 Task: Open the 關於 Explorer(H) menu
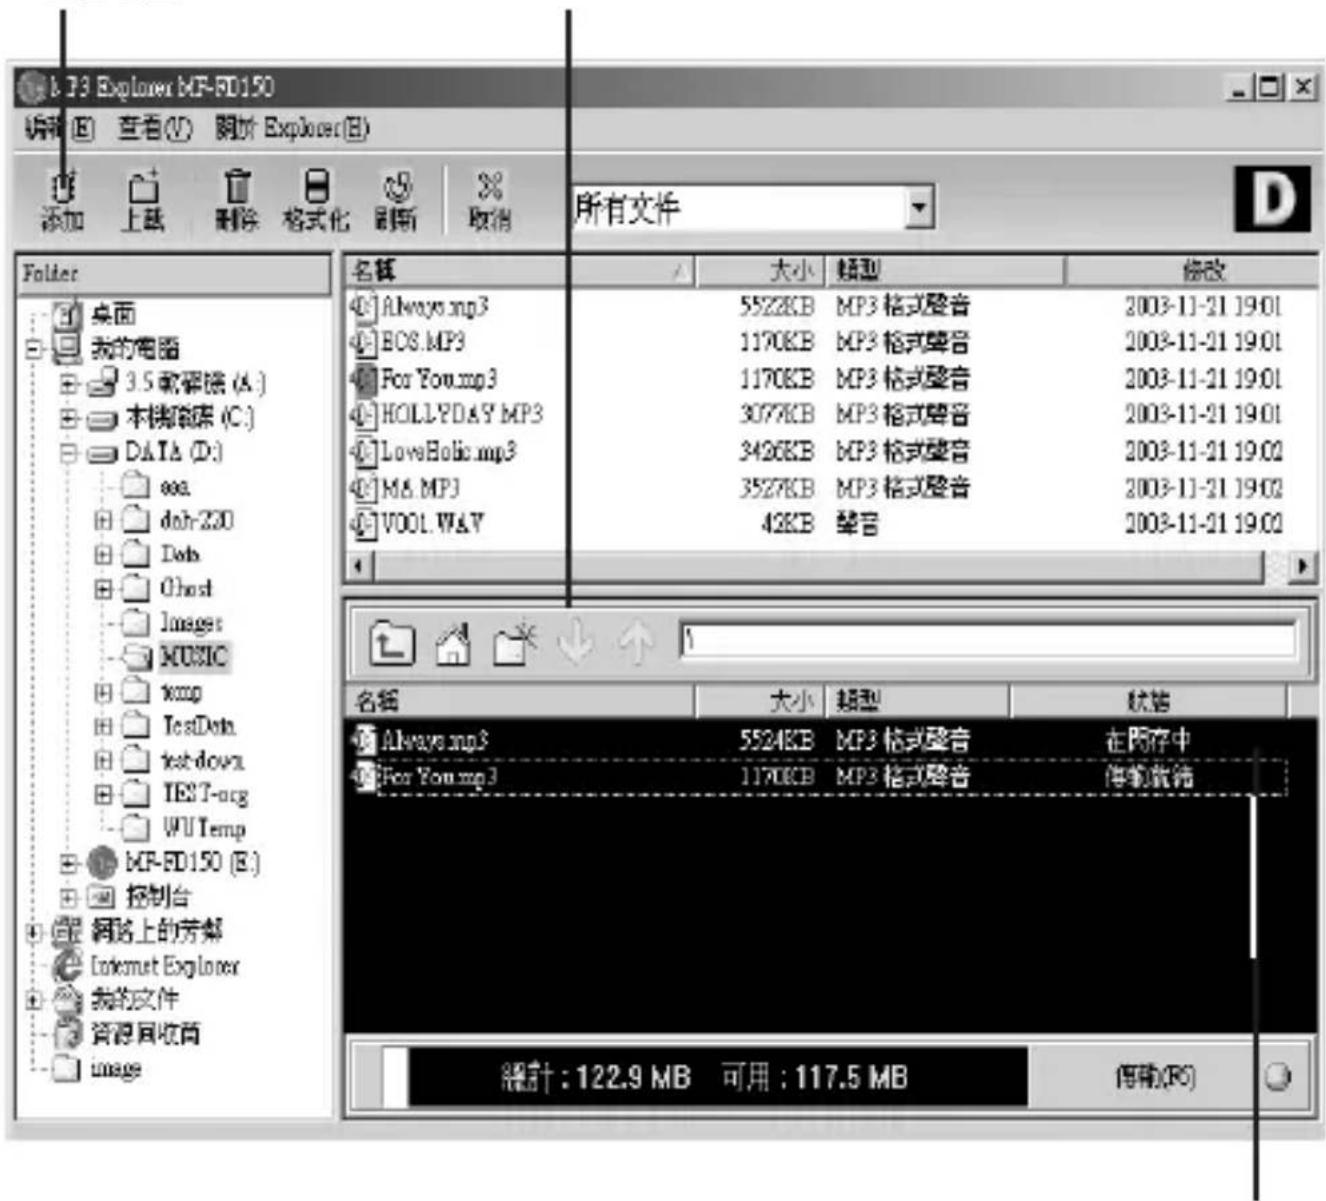pyautogui.click(x=292, y=128)
